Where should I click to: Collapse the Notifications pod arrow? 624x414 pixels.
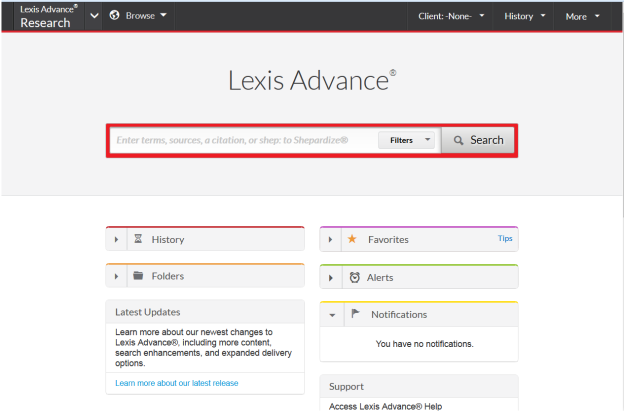click(x=332, y=315)
